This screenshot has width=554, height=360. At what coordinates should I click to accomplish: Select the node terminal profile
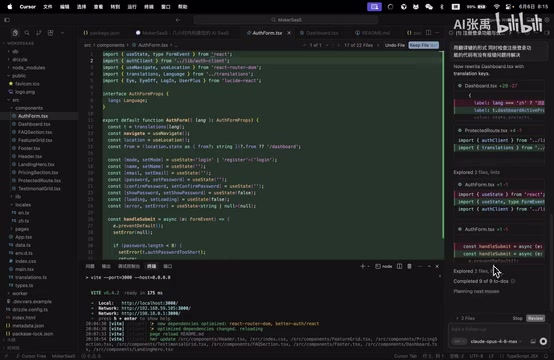tap(384, 266)
